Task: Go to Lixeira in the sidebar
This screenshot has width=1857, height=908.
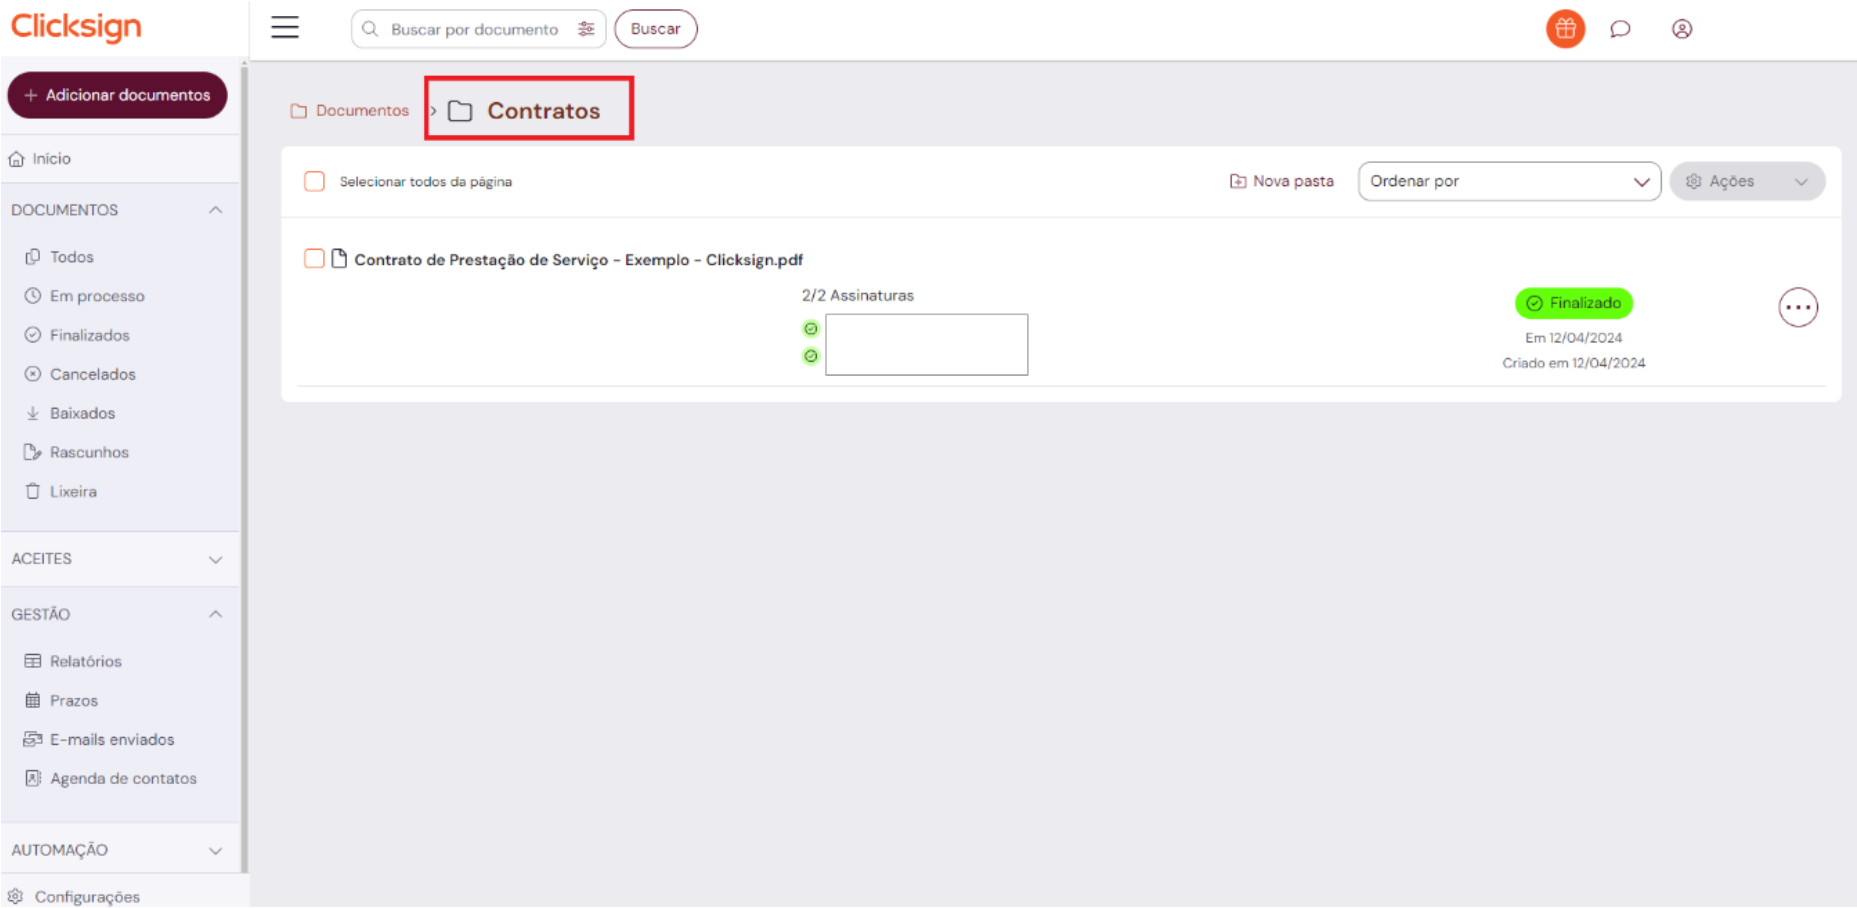Action: pyautogui.click(x=73, y=491)
